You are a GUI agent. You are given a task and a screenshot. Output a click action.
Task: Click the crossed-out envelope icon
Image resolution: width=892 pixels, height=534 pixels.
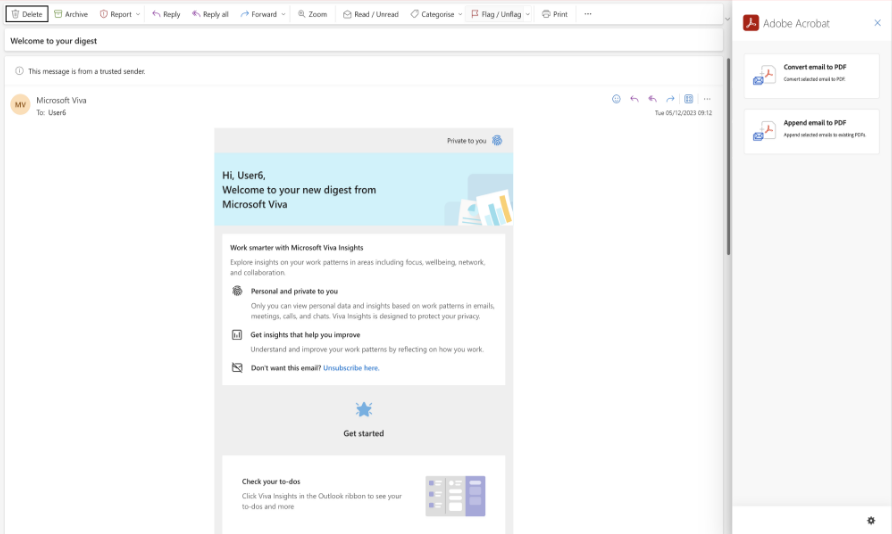pyautogui.click(x=237, y=368)
